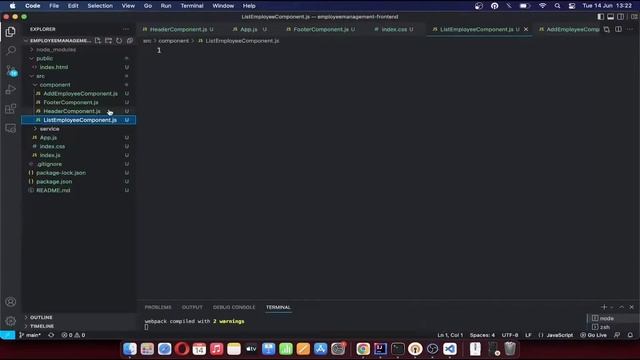640x360 pixels.
Task: Switch to index.css editor tab
Action: [x=394, y=29]
